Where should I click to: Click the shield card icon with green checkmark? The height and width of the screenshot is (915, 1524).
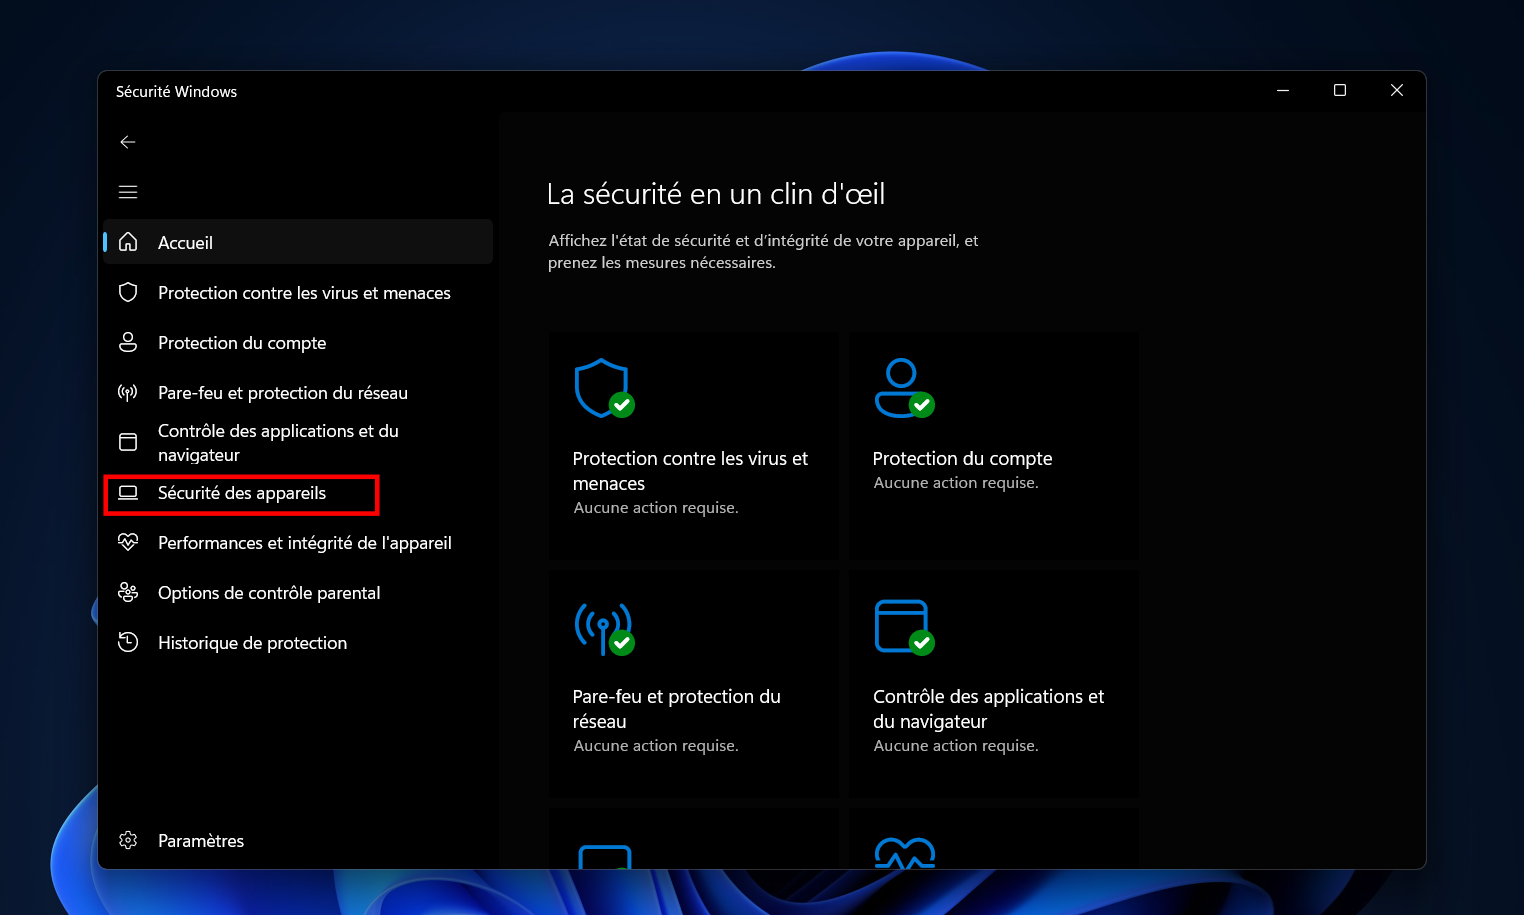[x=601, y=389]
